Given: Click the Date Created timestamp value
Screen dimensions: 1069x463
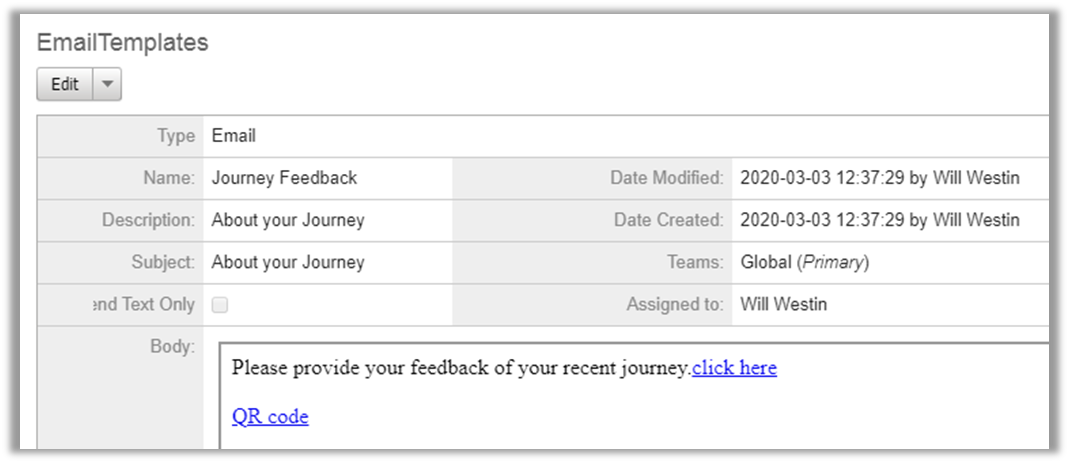Looking at the screenshot, I should pyautogui.click(x=879, y=220).
